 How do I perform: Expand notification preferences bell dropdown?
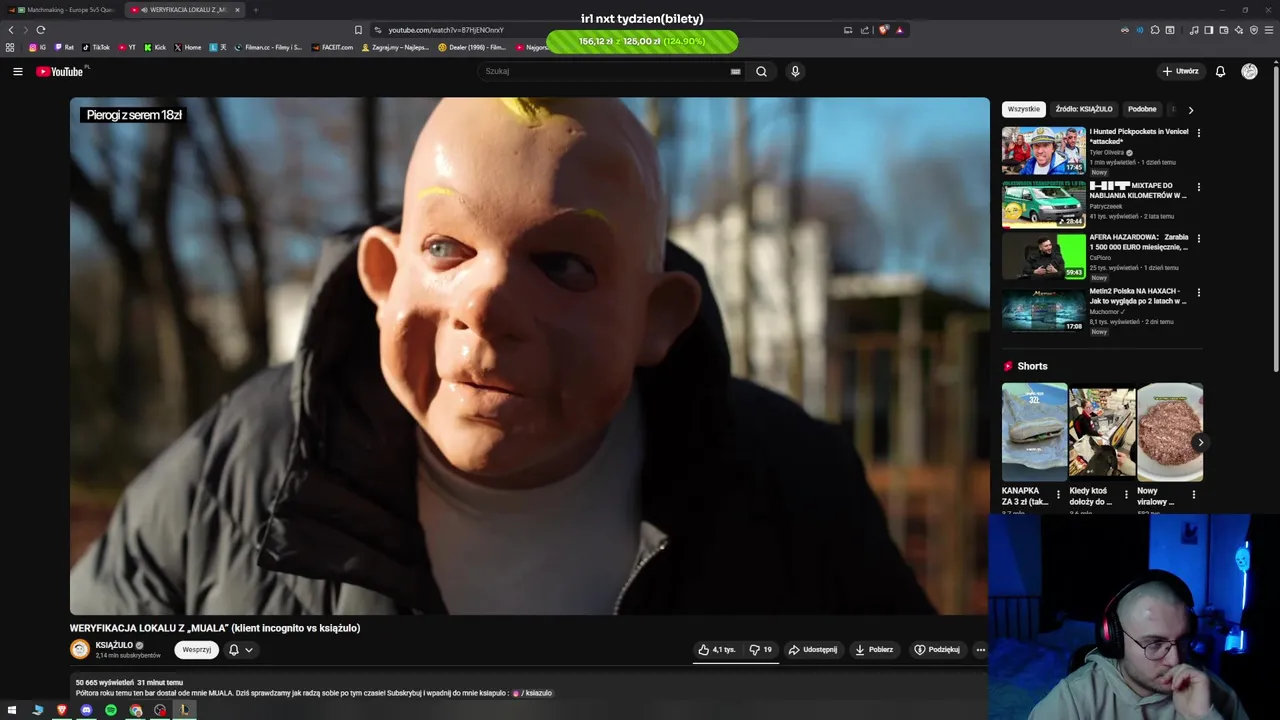point(240,650)
